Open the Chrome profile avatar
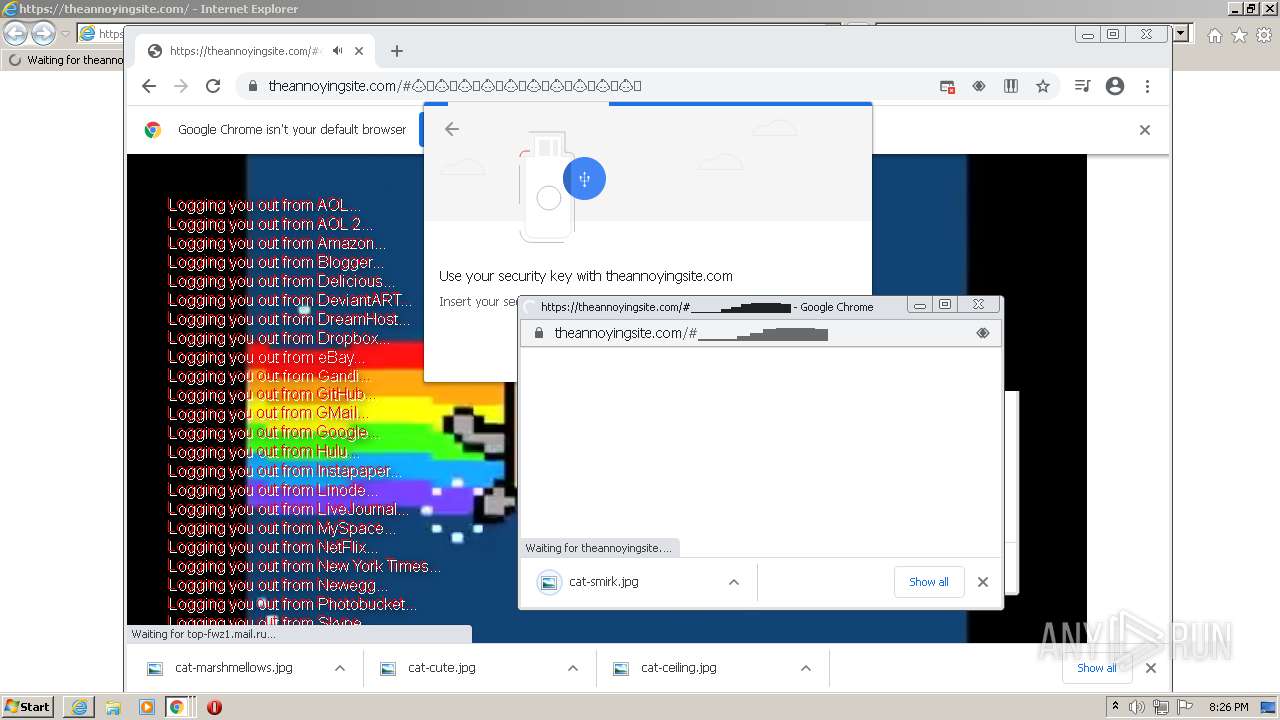The width and height of the screenshot is (1280, 720). [x=1115, y=86]
